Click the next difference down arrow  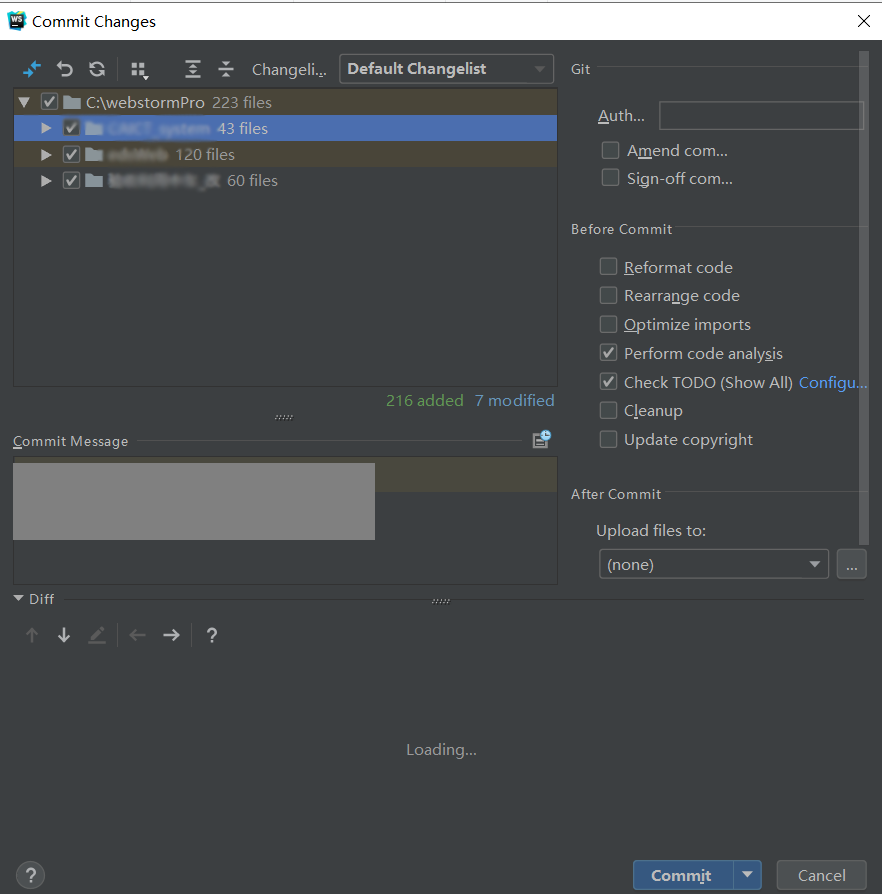(64, 635)
